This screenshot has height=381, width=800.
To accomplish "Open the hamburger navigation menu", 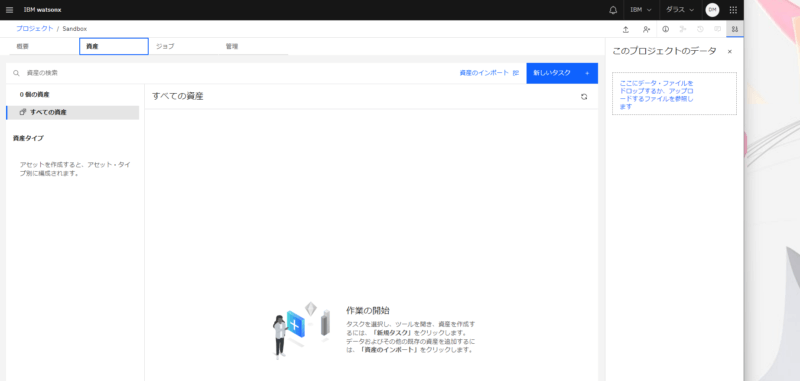I will pyautogui.click(x=9, y=10).
